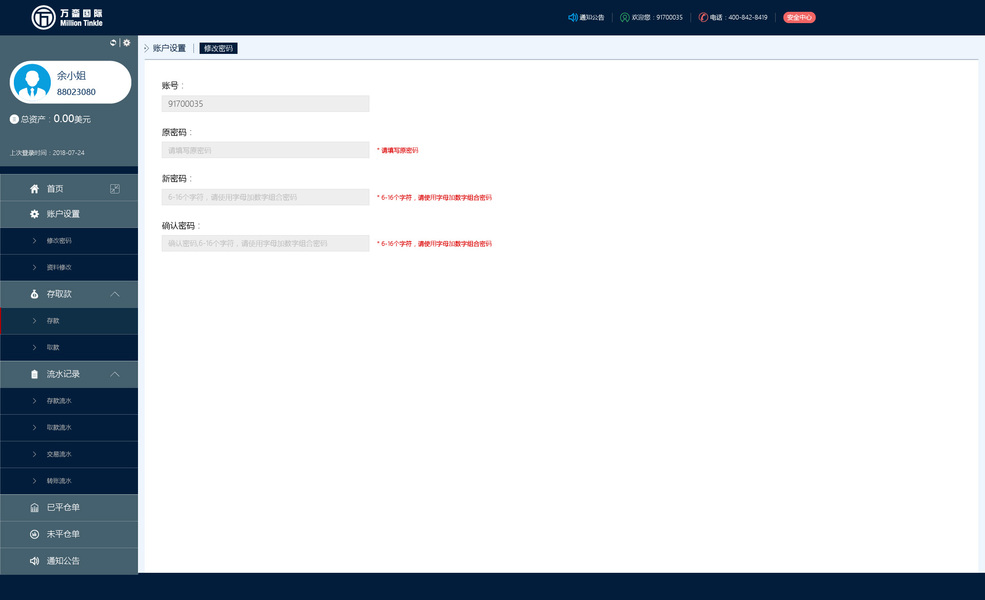Click the bank icon beside 已平仓单
The width and height of the screenshot is (985, 600).
(35, 508)
